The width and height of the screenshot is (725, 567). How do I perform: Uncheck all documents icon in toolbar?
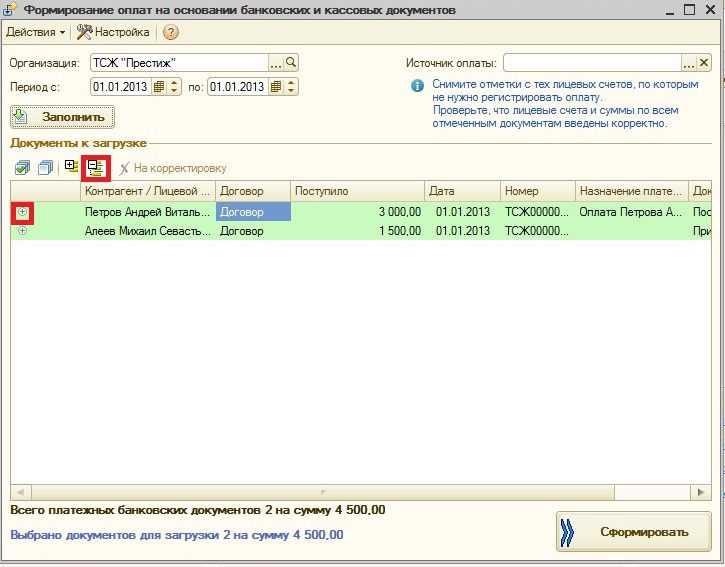pyautogui.click(x=45, y=168)
